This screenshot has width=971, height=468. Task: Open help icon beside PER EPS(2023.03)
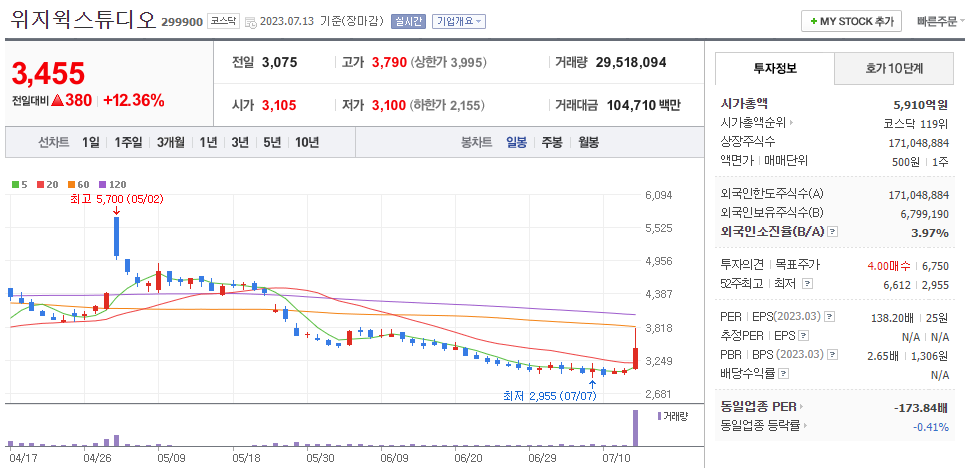click(830, 317)
